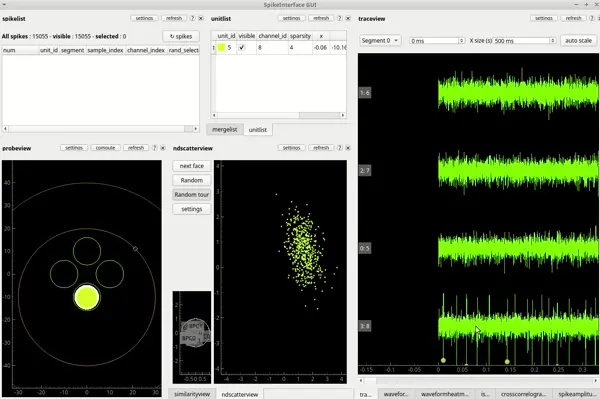Click the X size 500 ms spinbox
600x399 pixels.
click(525, 41)
